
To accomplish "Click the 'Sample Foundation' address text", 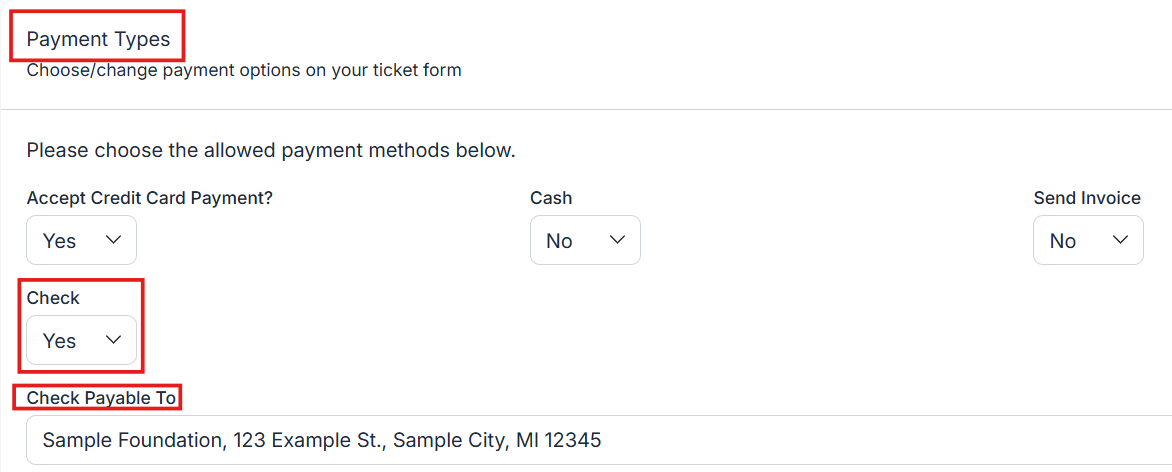I will (322, 440).
